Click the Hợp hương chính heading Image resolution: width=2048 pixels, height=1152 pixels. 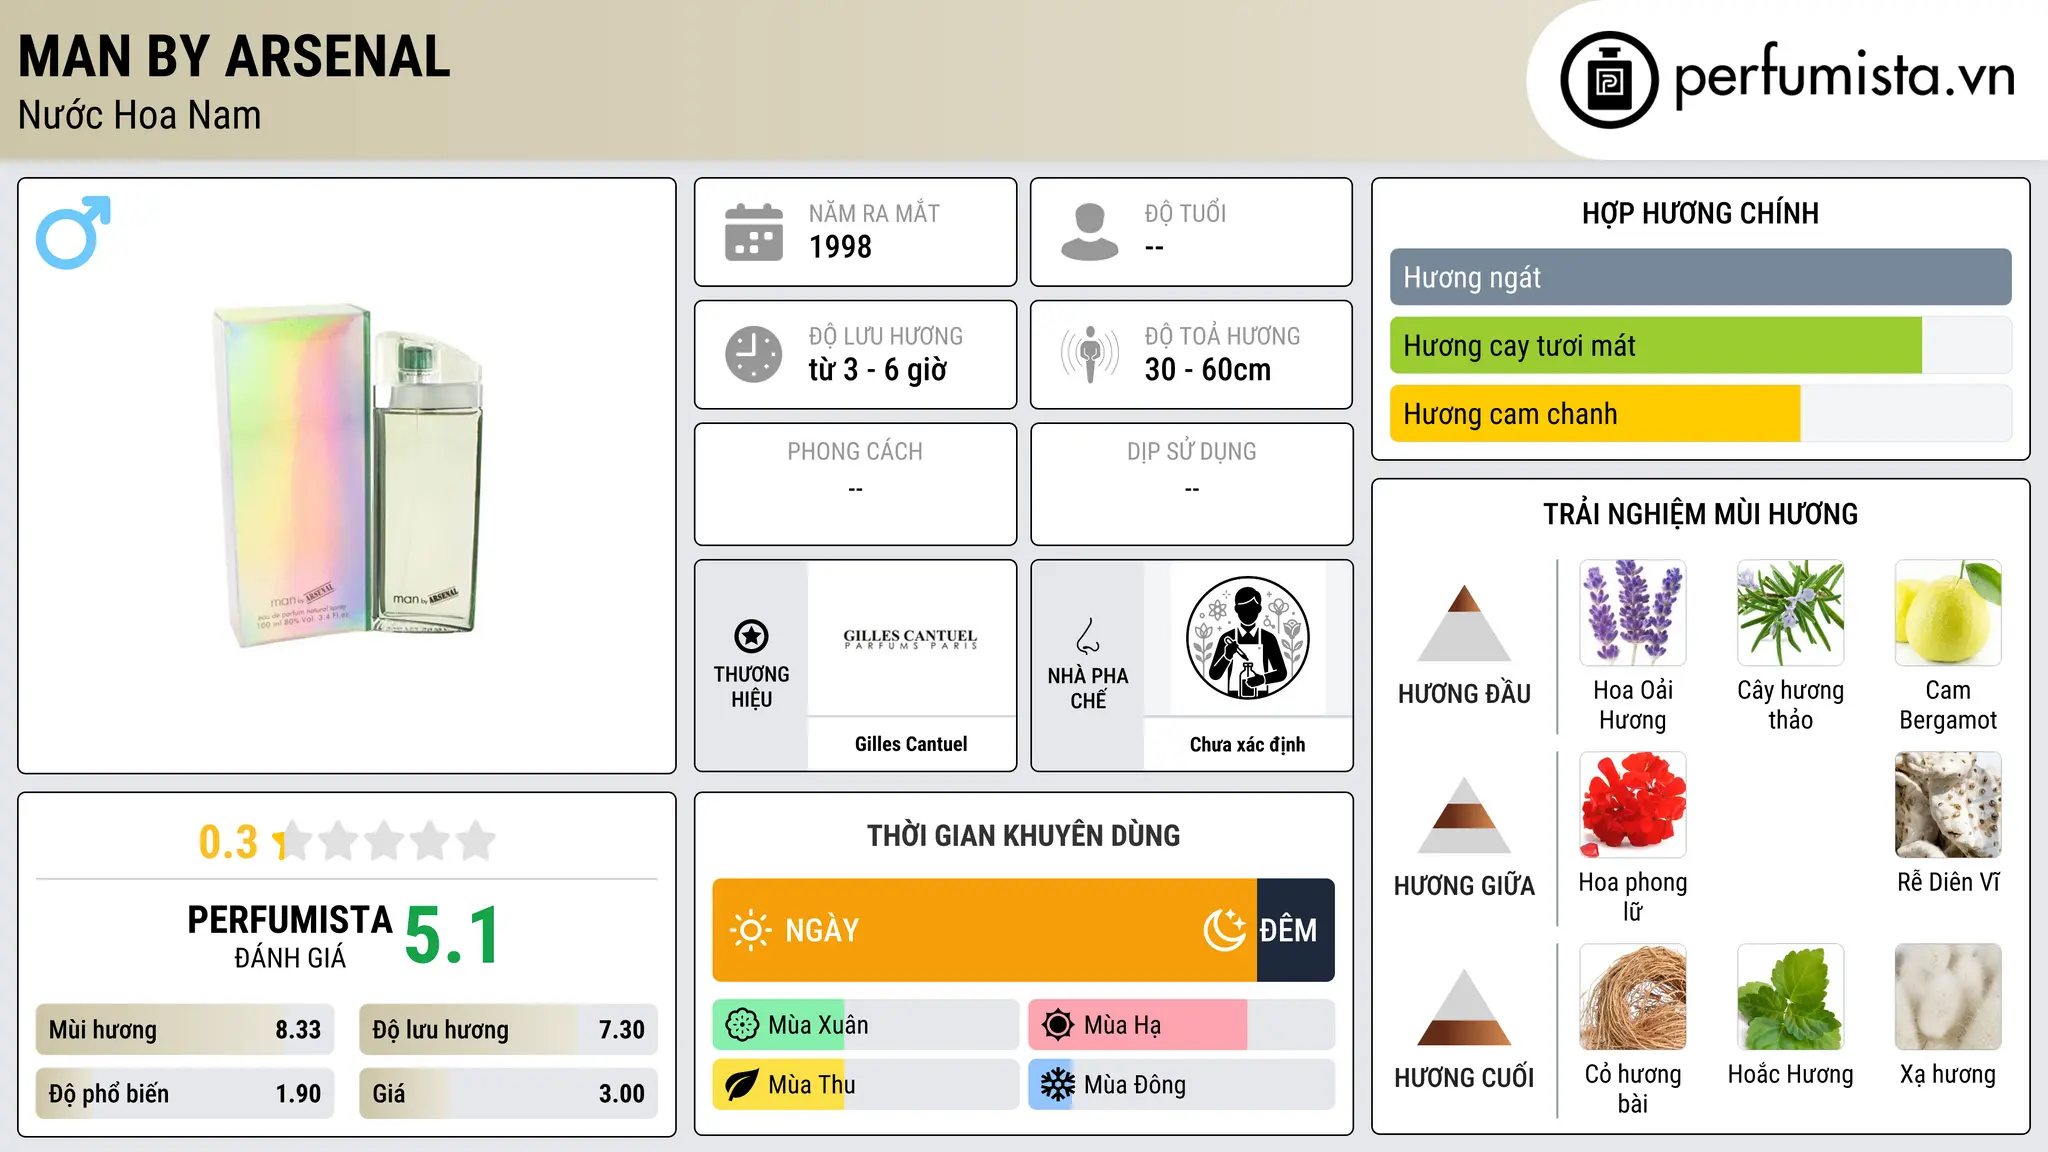click(x=1700, y=213)
